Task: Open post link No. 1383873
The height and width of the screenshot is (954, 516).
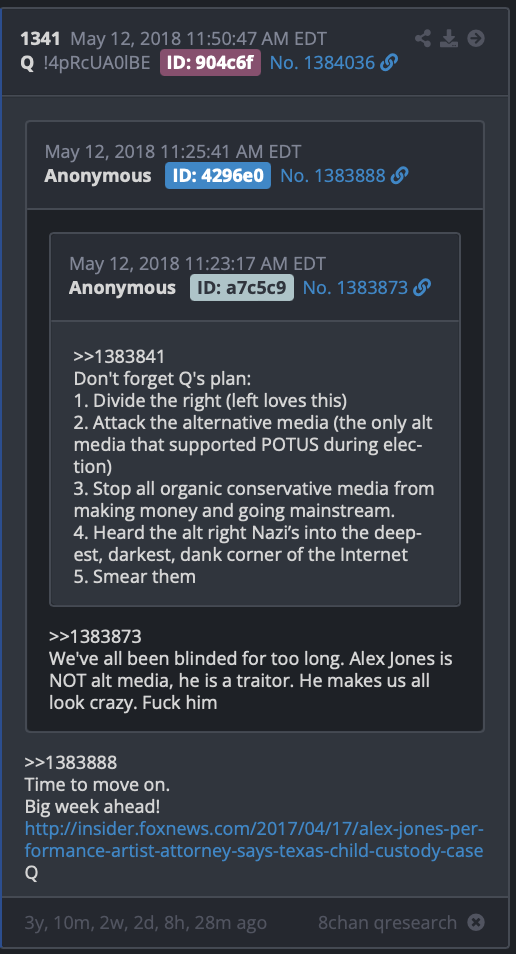Action: [x=355, y=287]
